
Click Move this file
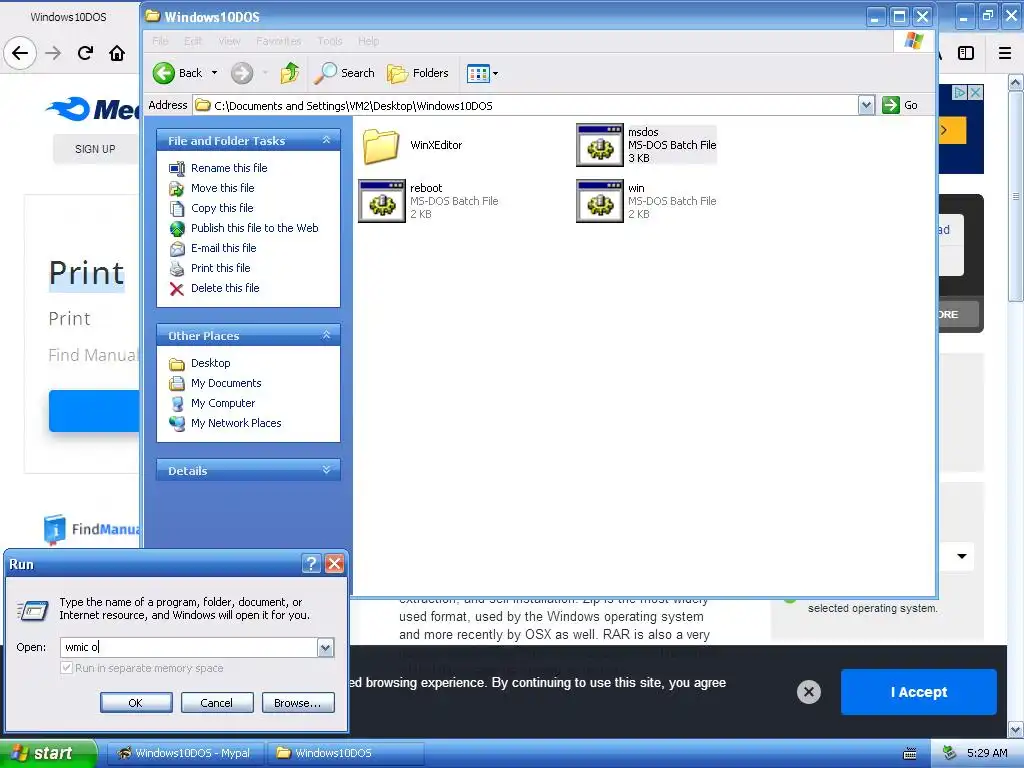222,188
